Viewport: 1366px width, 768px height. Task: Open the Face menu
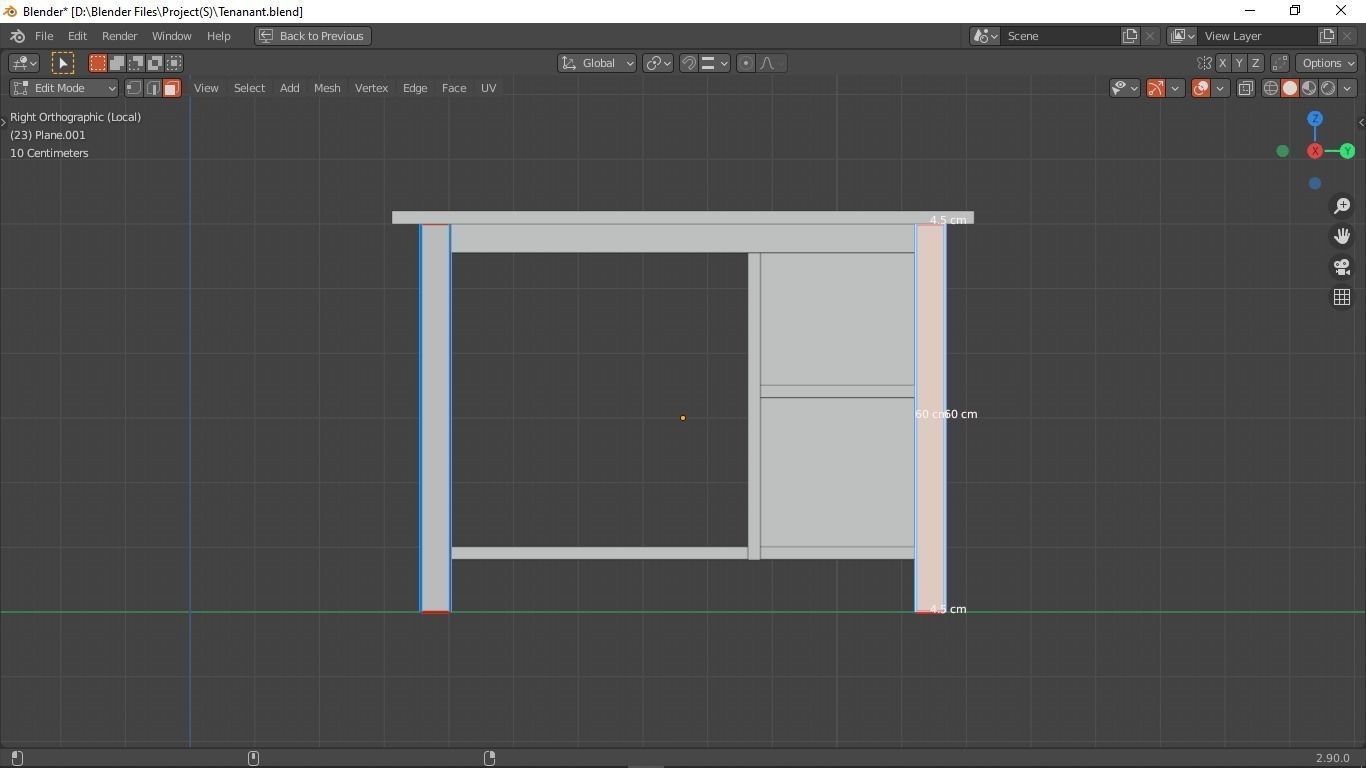[x=454, y=88]
